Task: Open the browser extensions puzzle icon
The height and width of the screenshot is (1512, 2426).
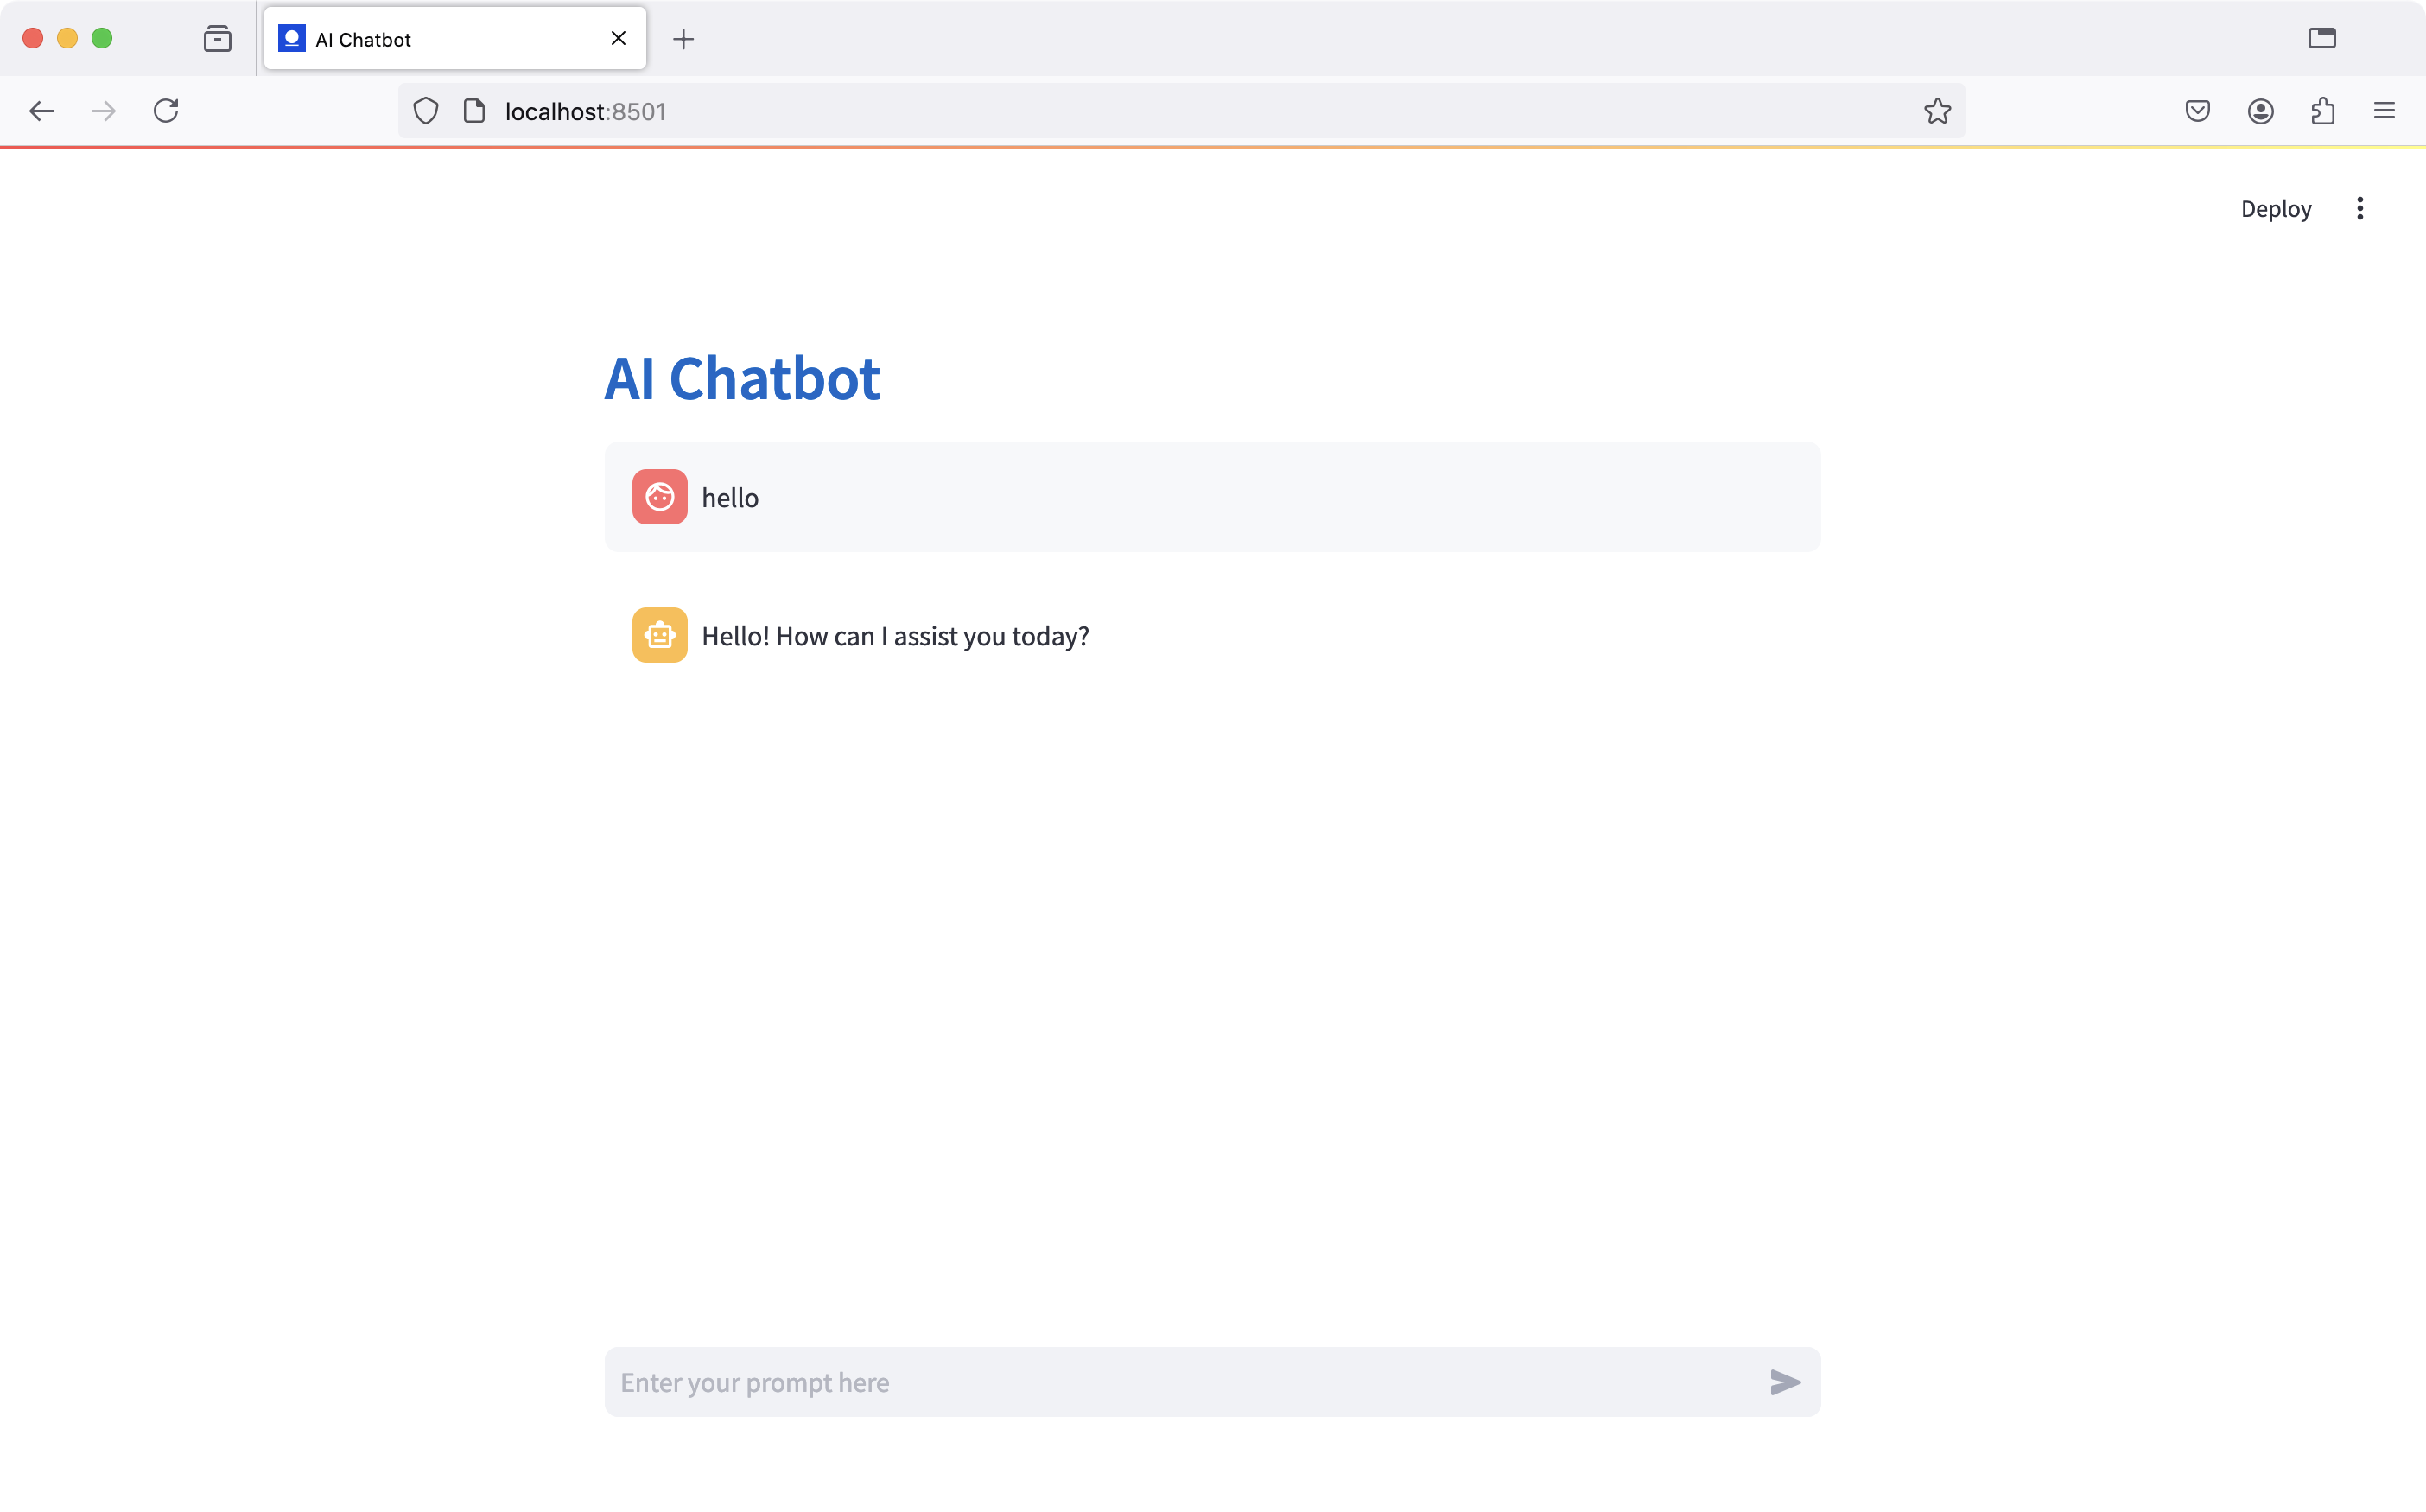Action: point(2322,111)
